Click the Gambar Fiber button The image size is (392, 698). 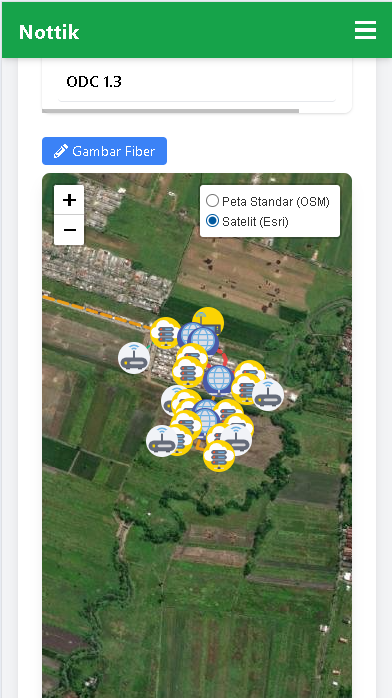[105, 151]
